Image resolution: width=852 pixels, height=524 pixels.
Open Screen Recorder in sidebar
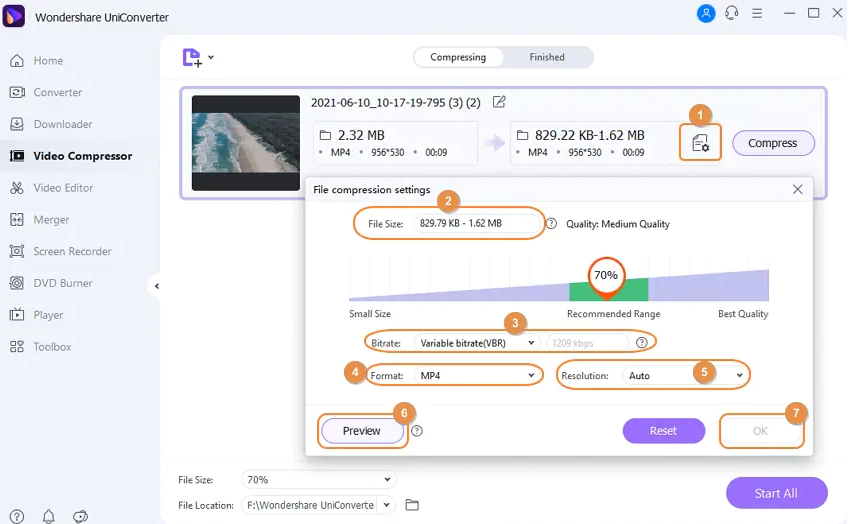[71, 251]
